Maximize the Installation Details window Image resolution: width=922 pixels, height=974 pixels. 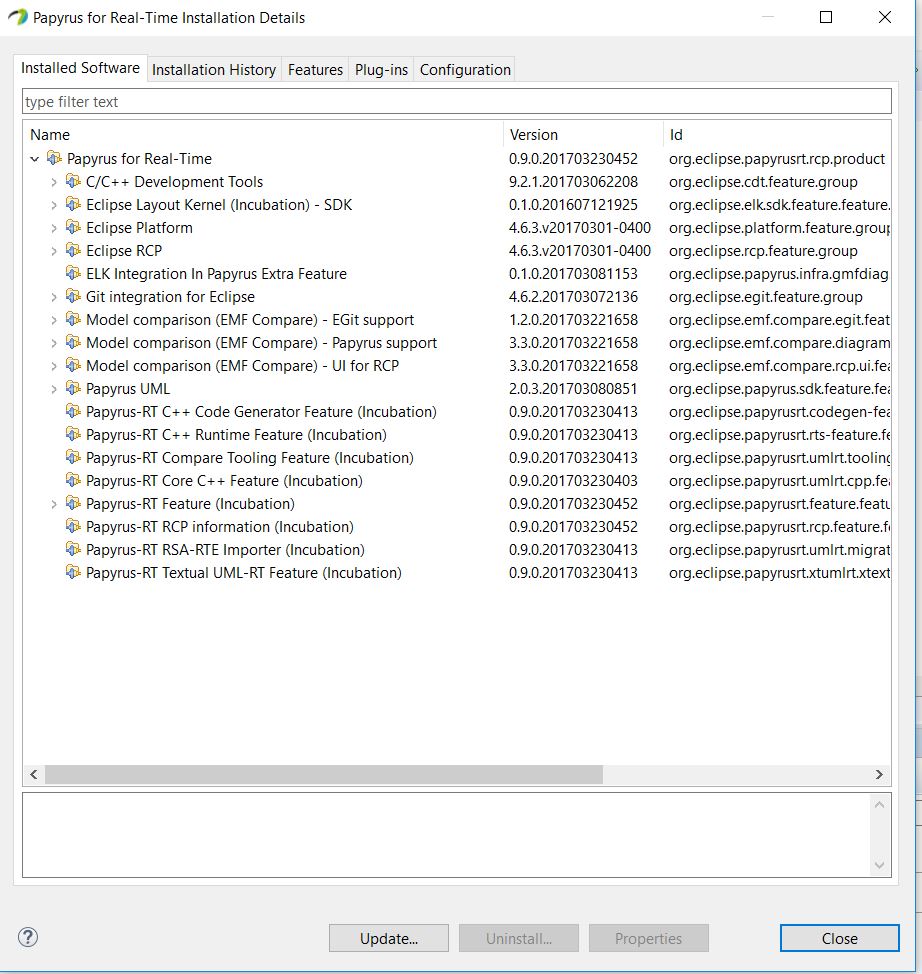[x=826, y=17]
